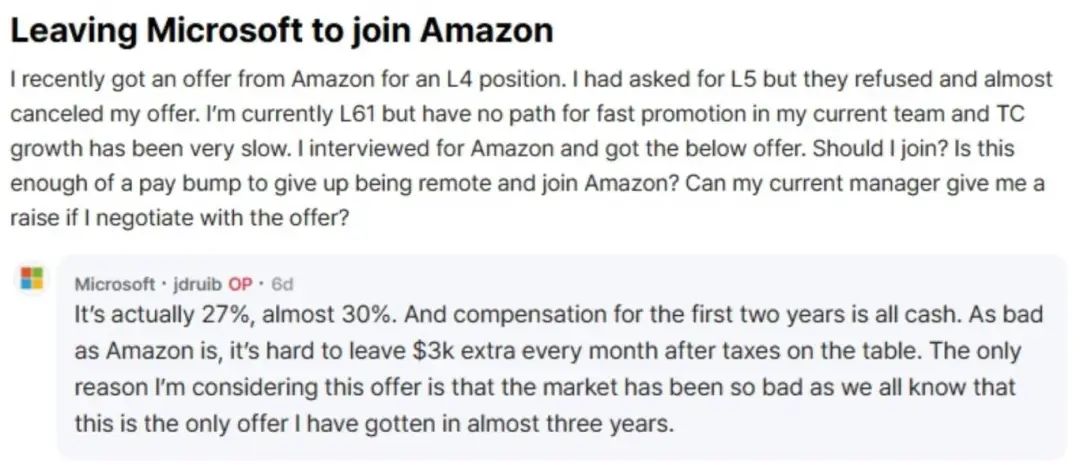Click the word 'raise' starting the last line

pyautogui.click(x=29, y=218)
